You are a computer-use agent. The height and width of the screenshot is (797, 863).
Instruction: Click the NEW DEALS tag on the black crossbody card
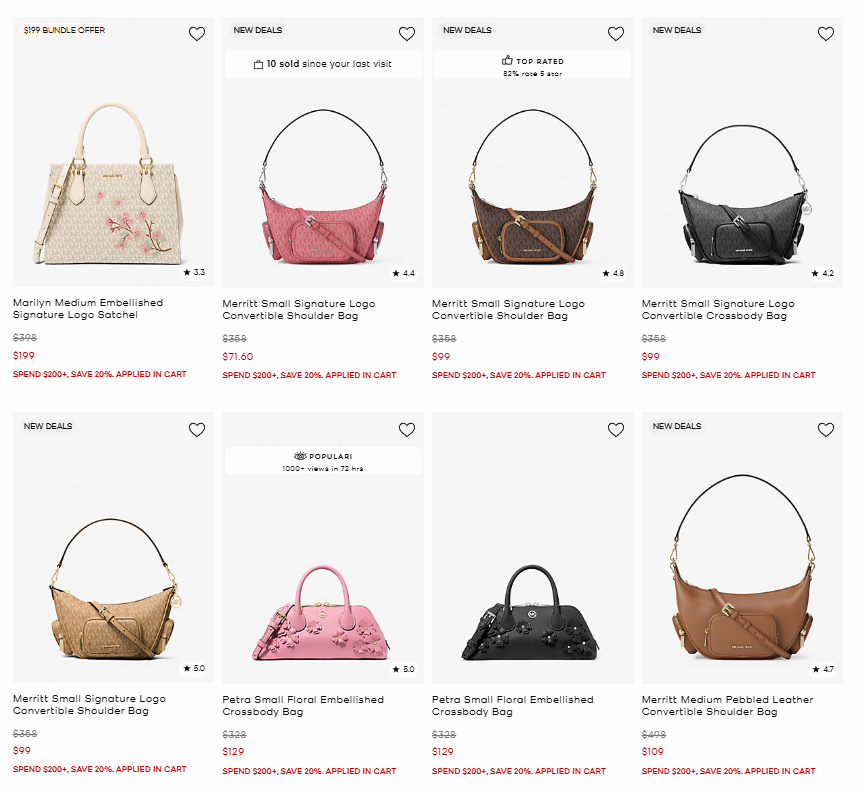(677, 30)
